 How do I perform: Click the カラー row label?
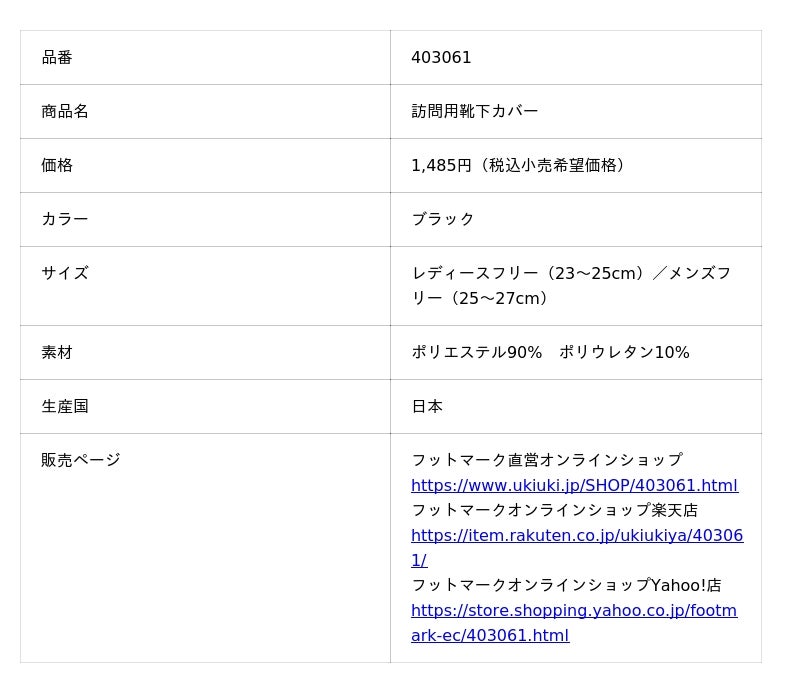point(65,220)
